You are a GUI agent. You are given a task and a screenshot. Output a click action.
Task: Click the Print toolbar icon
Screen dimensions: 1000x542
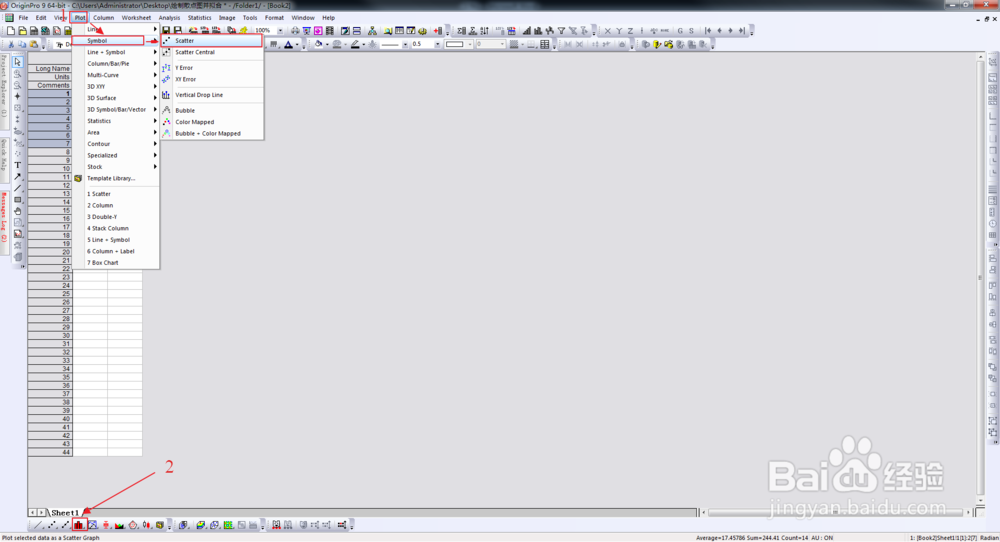pos(295,31)
